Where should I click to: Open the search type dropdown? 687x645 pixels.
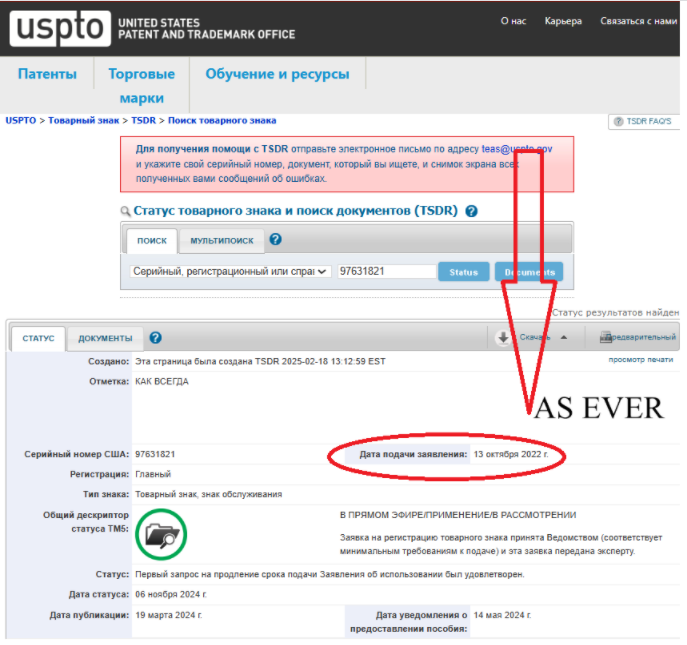point(230,272)
